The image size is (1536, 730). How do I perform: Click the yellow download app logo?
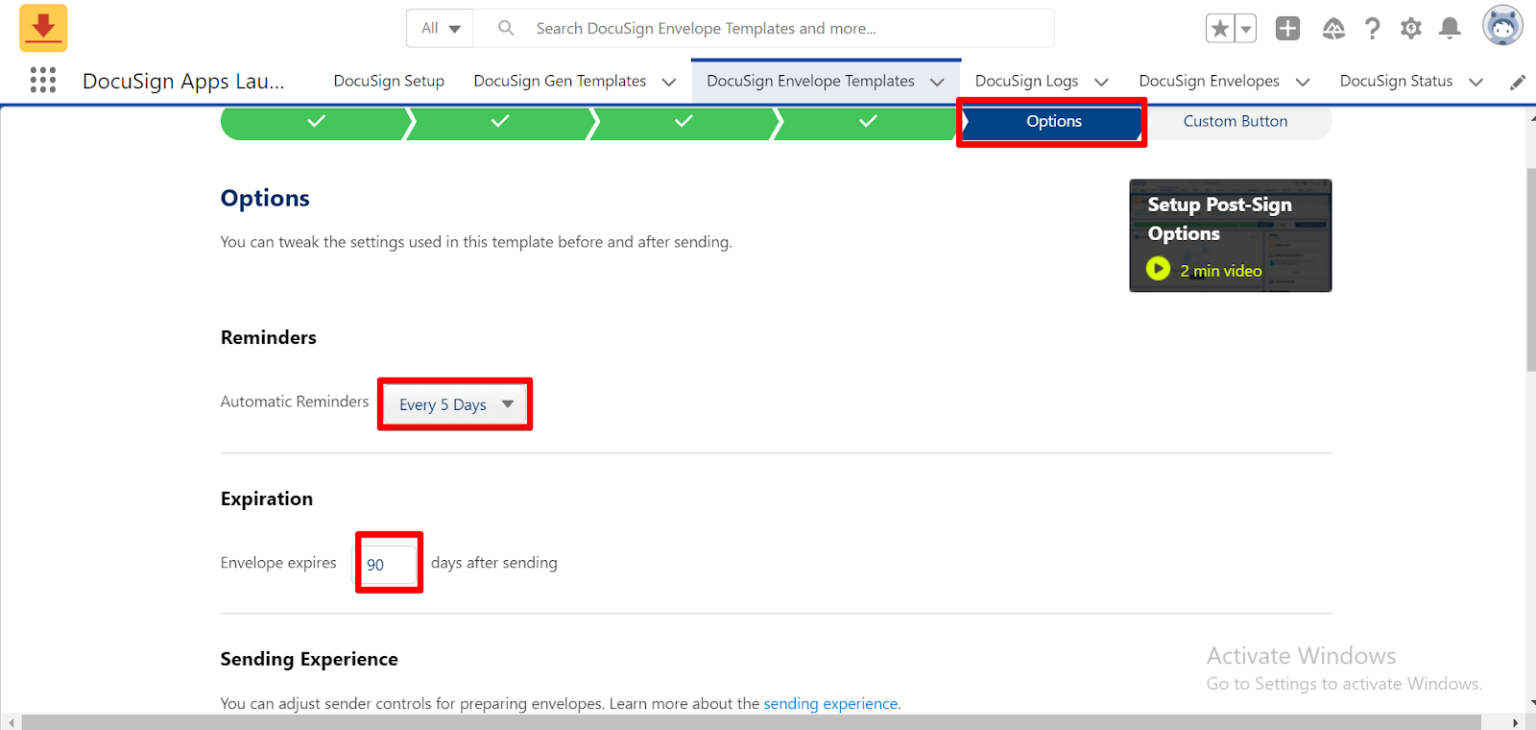tap(43, 28)
